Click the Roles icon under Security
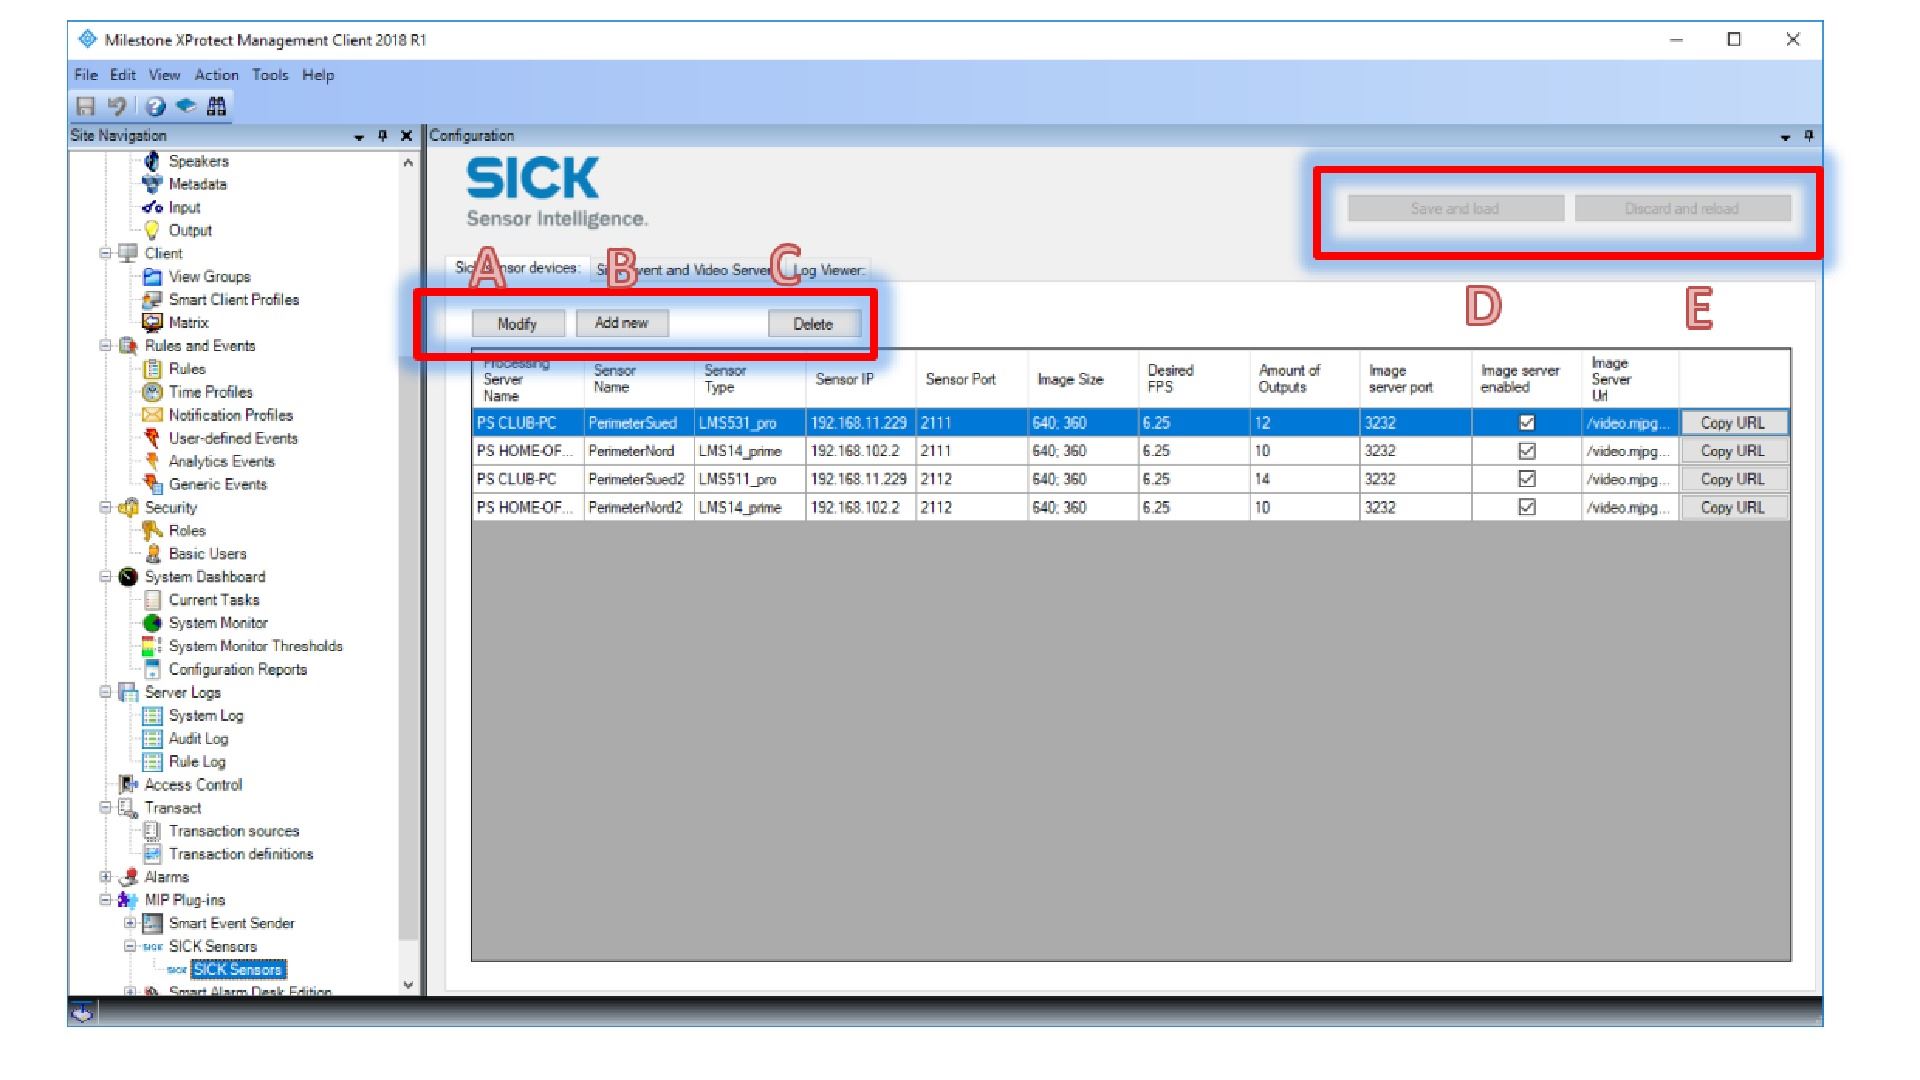Image resolution: width=1920 pixels, height=1080 pixels. click(152, 530)
